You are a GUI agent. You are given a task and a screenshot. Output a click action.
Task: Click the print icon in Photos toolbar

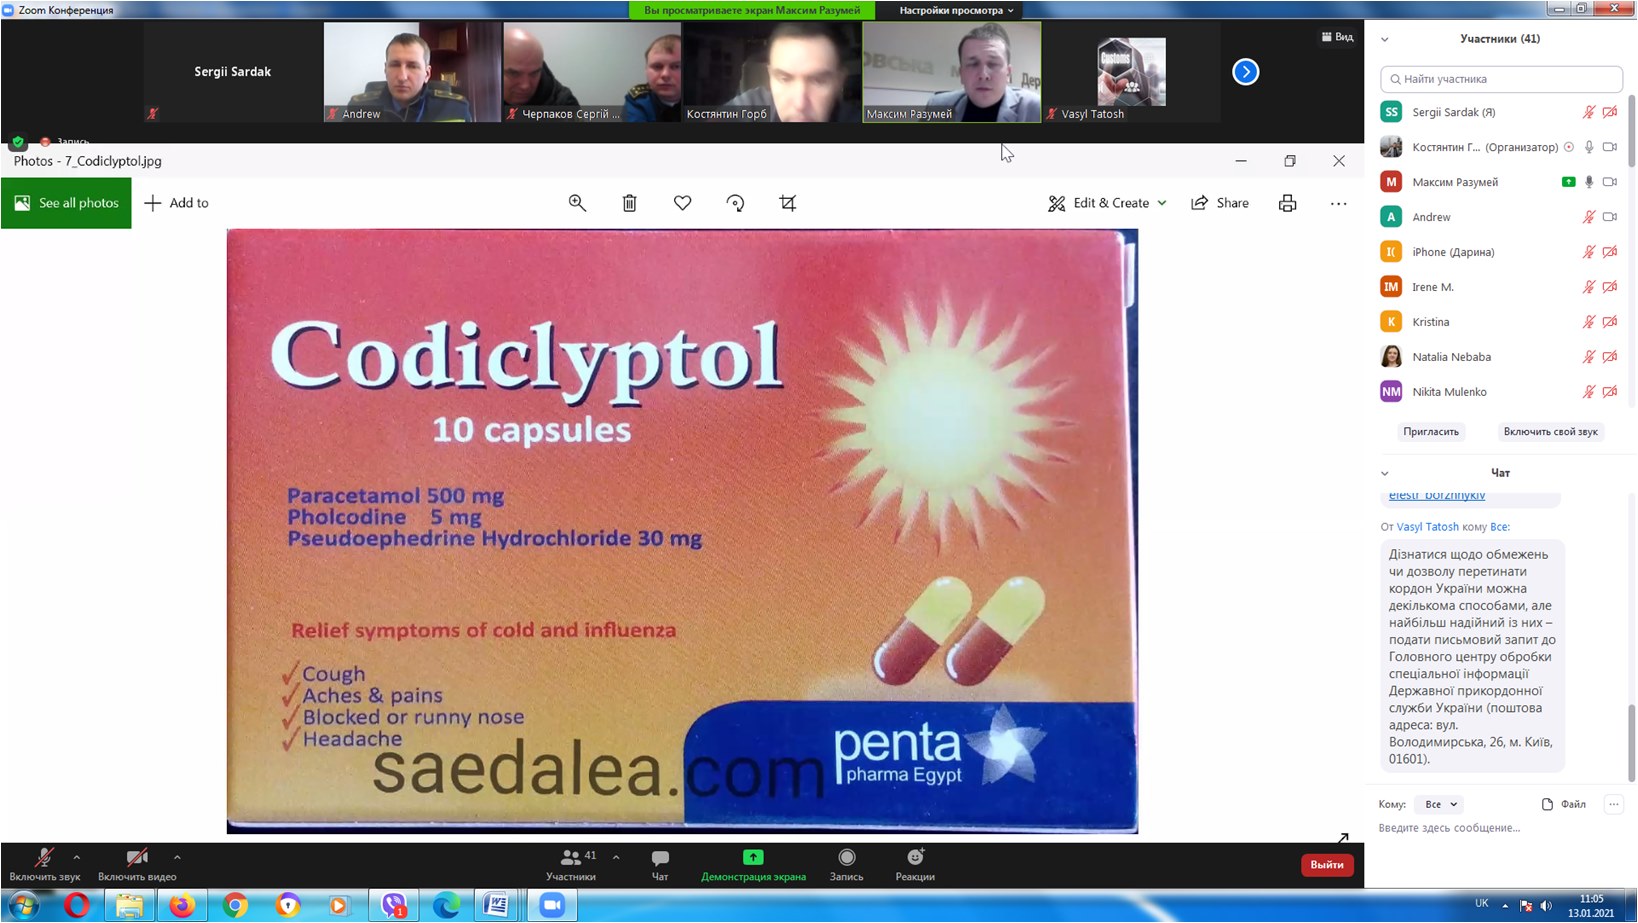pos(1288,203)
